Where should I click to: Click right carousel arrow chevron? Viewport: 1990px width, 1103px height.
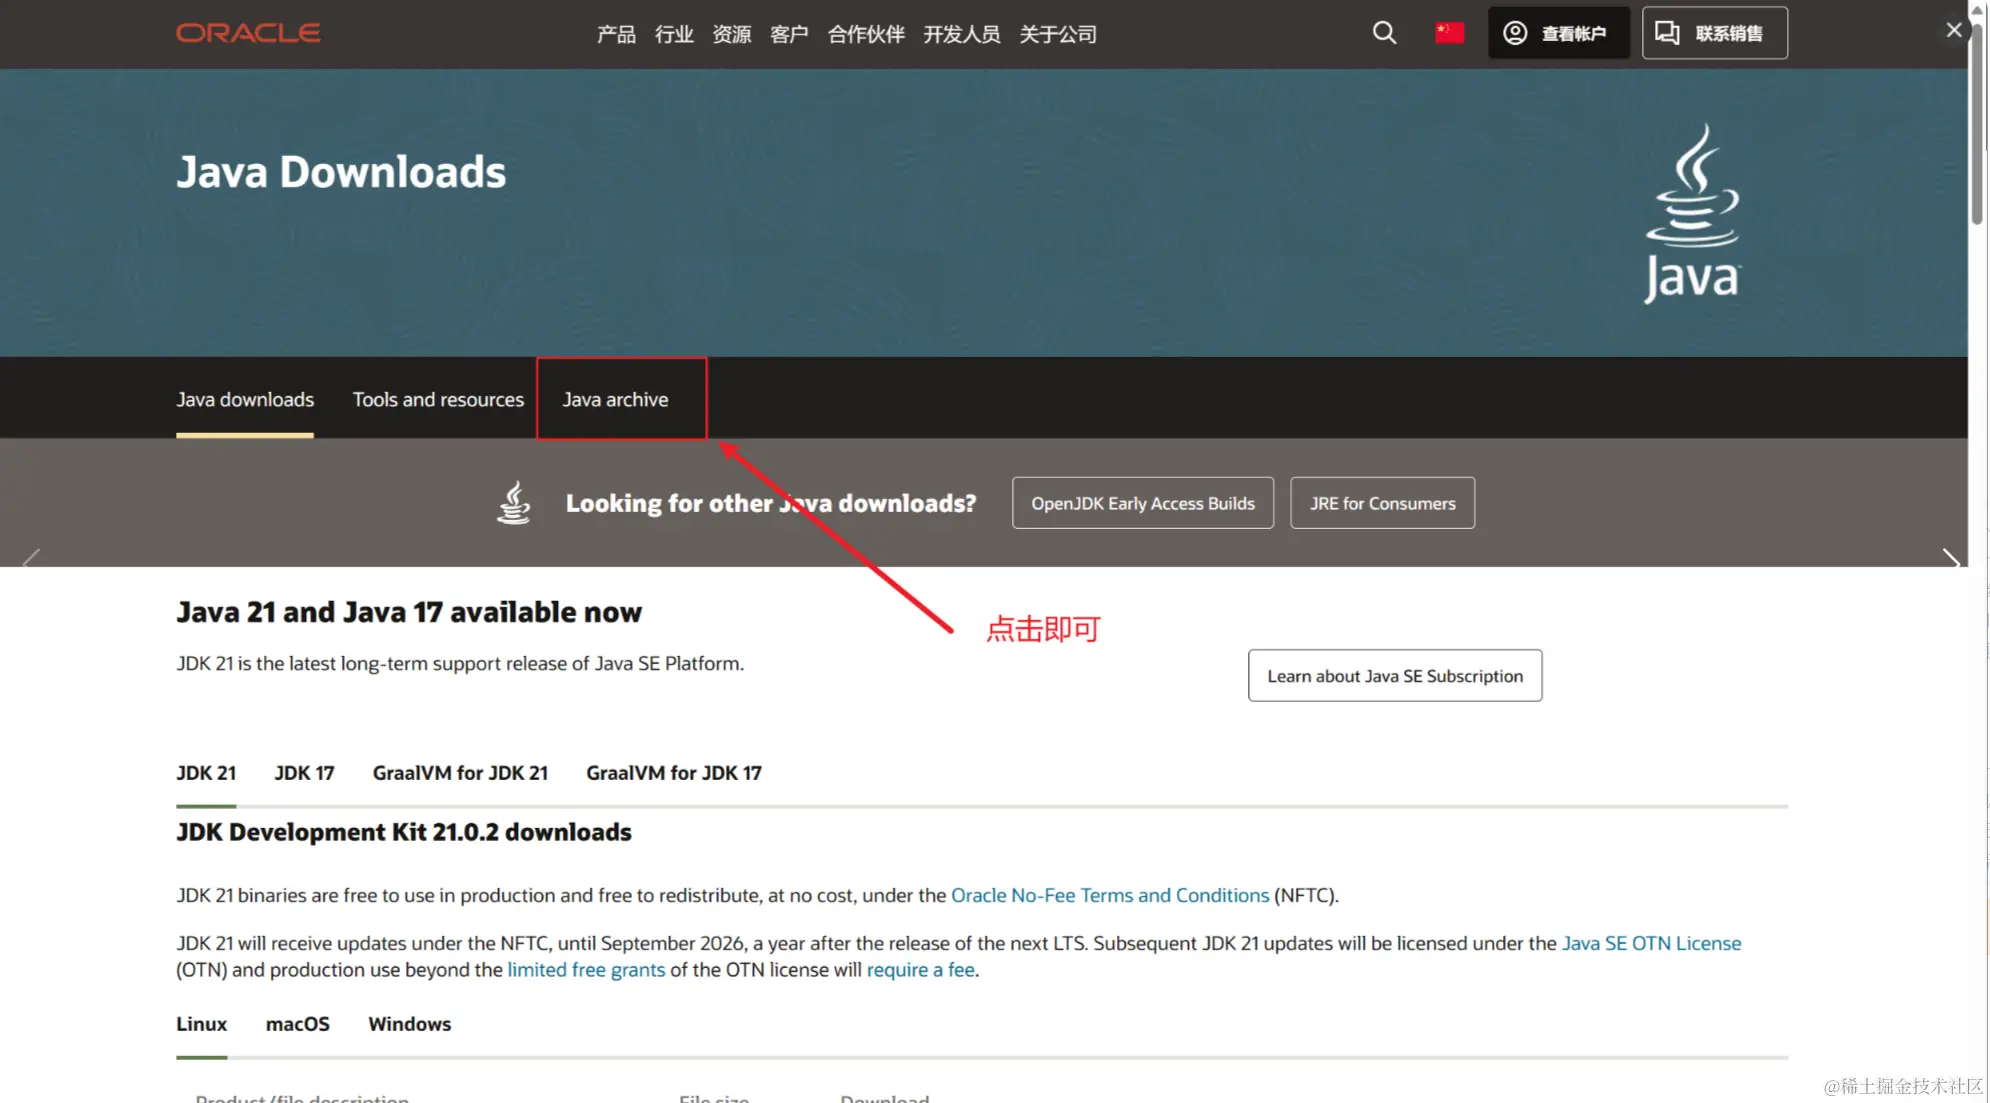click(1950, 558)
